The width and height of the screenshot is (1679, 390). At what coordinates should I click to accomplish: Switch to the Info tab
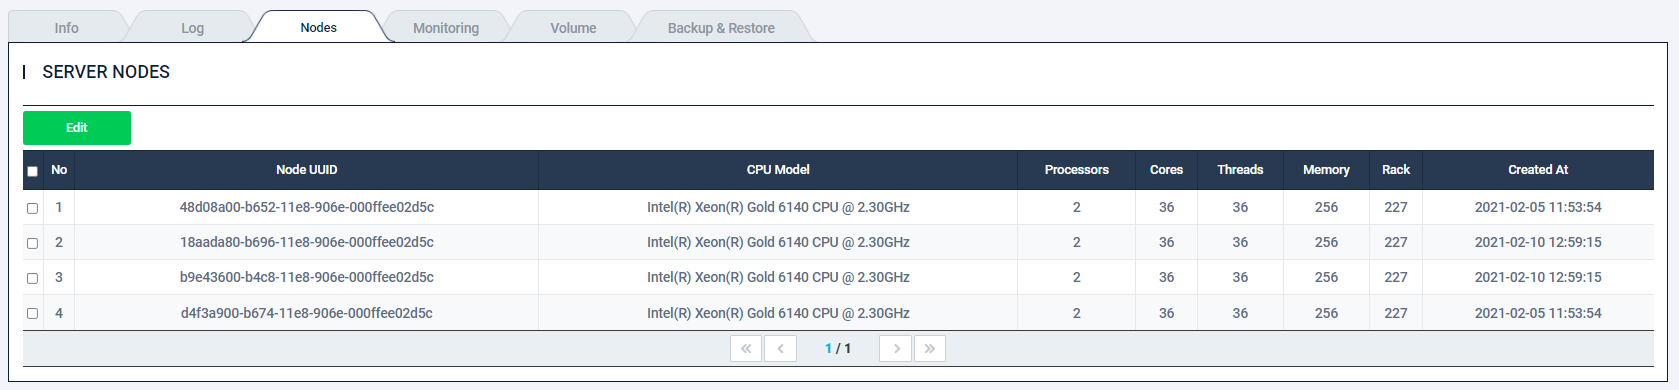coord(66,28)
